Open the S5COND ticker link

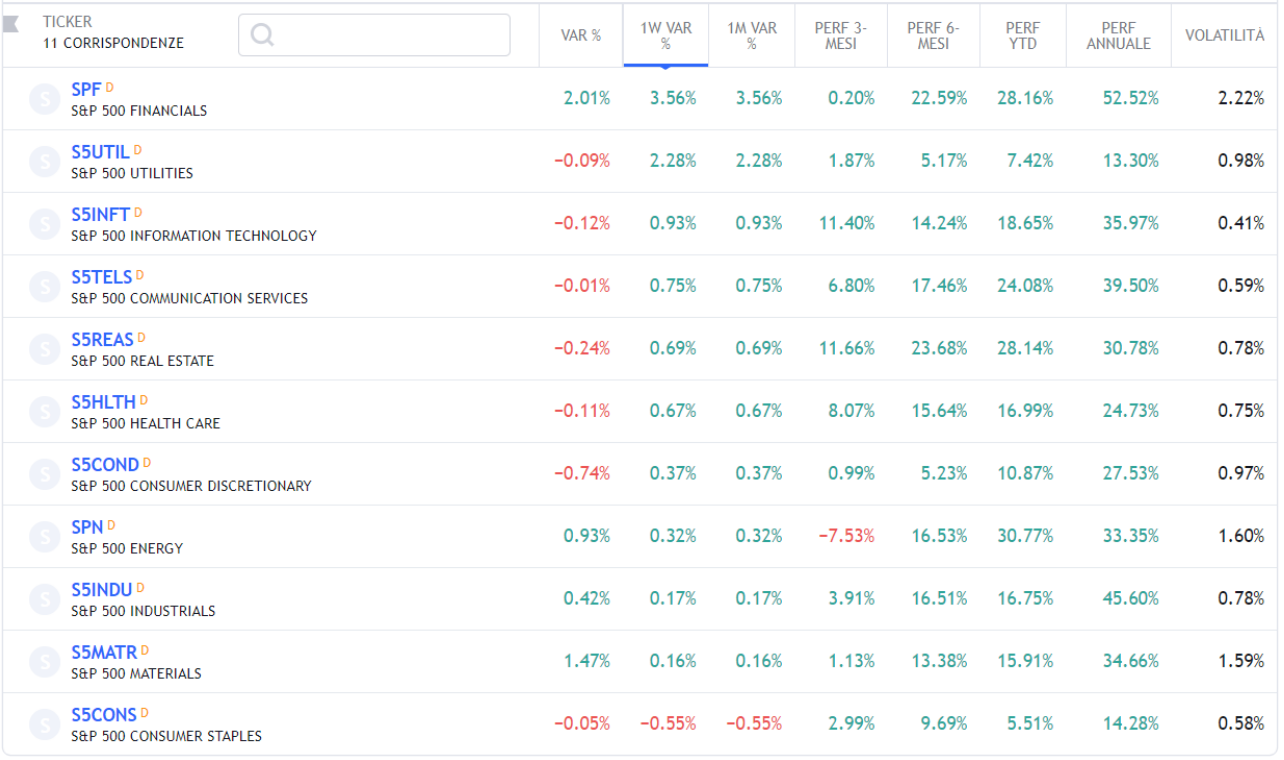pyautogui.click(x=104, y=464)
